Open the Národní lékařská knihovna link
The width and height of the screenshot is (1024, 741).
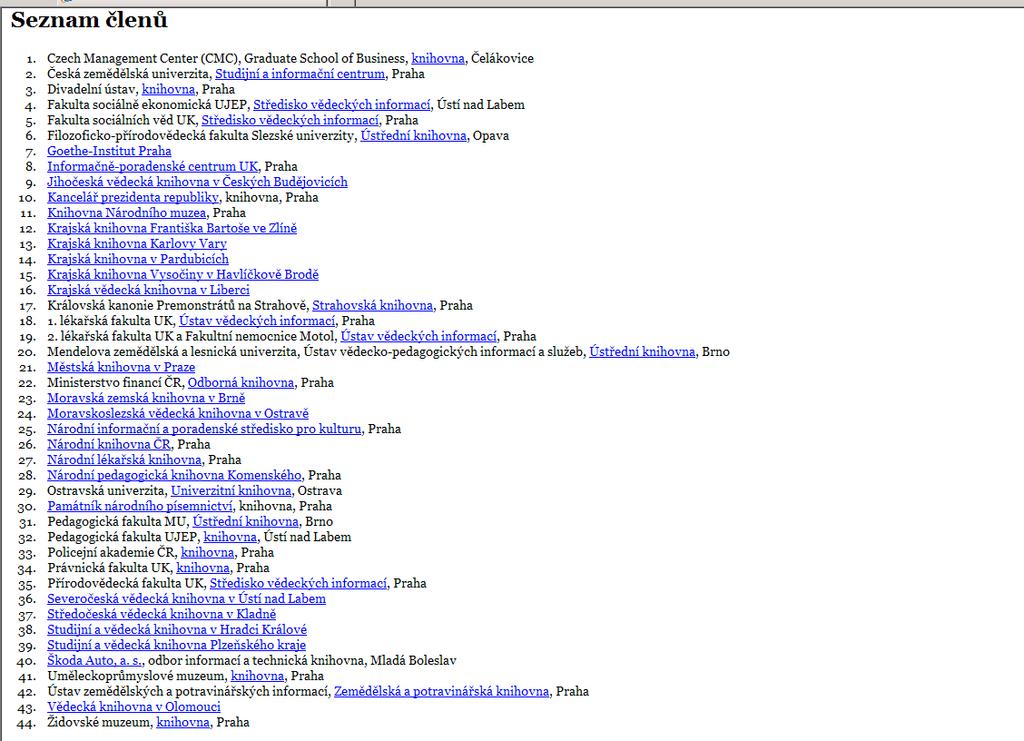click(x=124, y=460)
